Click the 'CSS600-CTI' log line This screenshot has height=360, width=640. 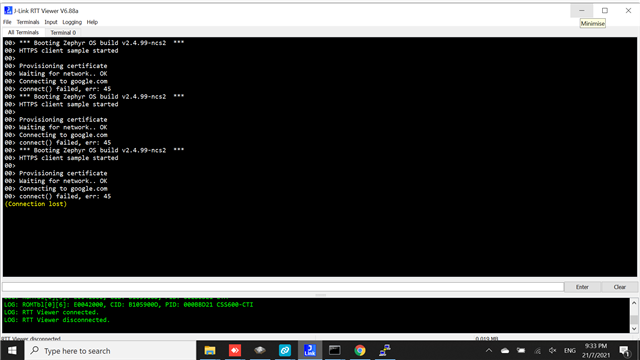[x=128, y=304]
